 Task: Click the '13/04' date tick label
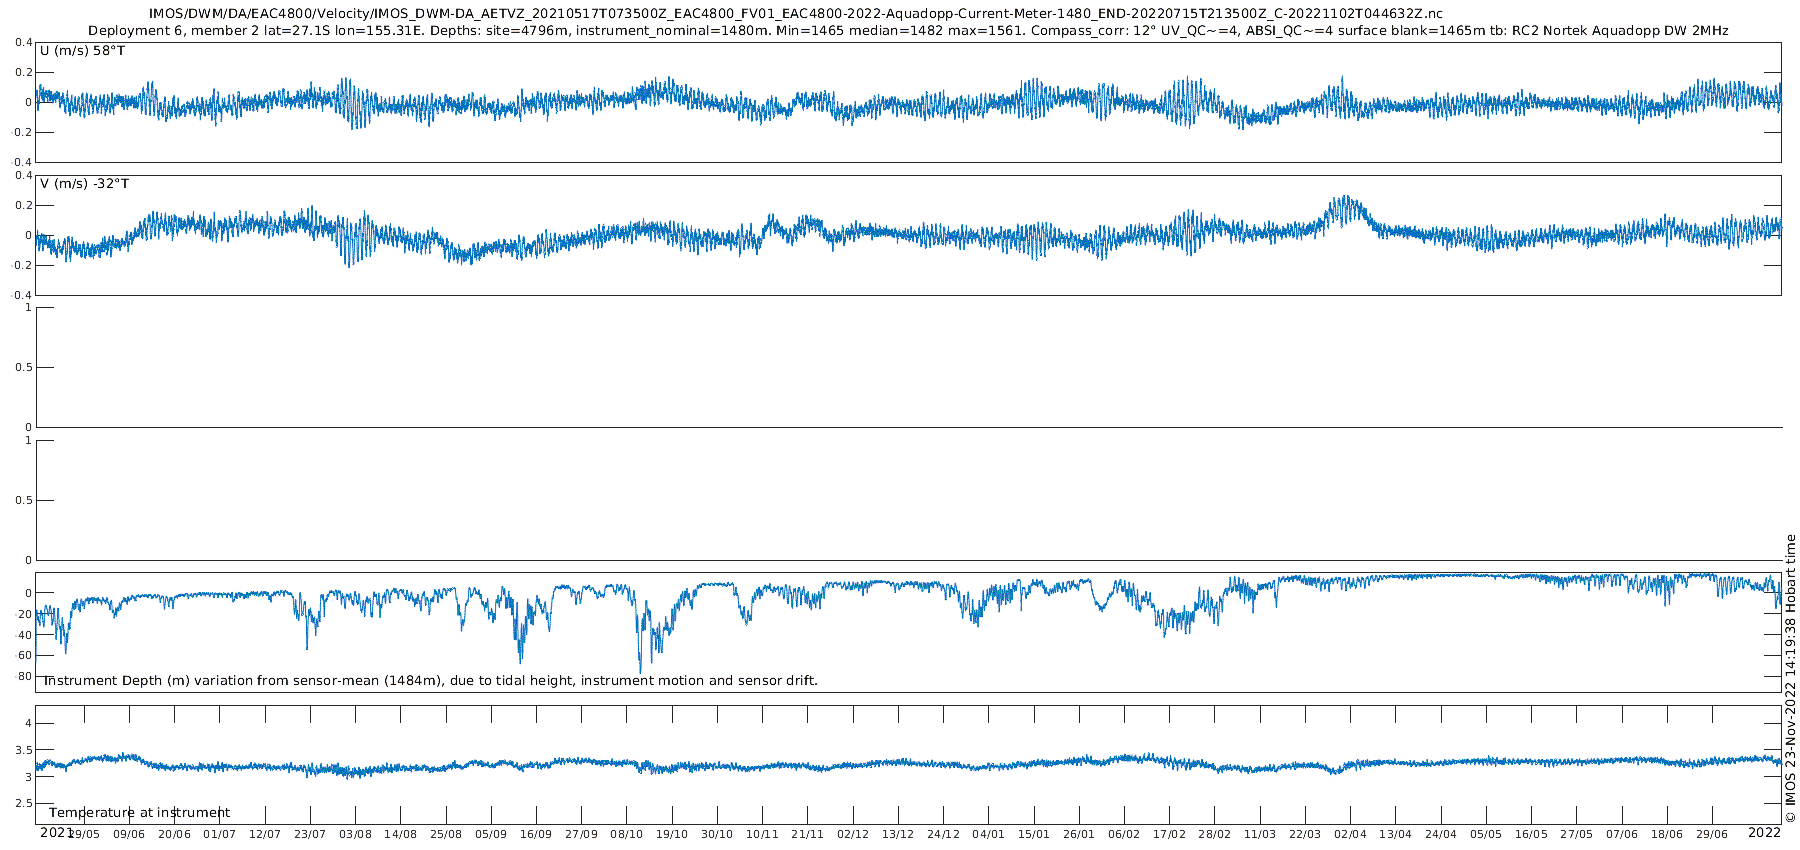(1395, 834)
